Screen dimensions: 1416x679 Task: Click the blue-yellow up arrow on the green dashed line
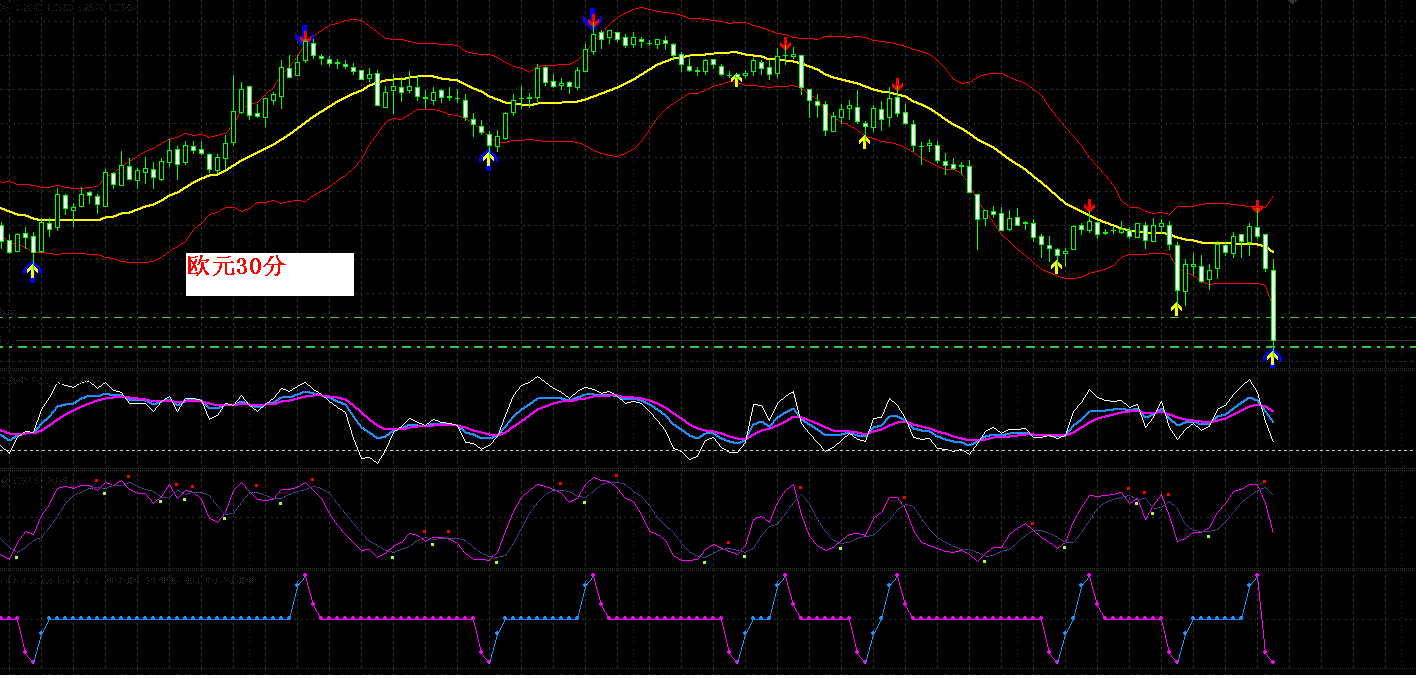1272,356
